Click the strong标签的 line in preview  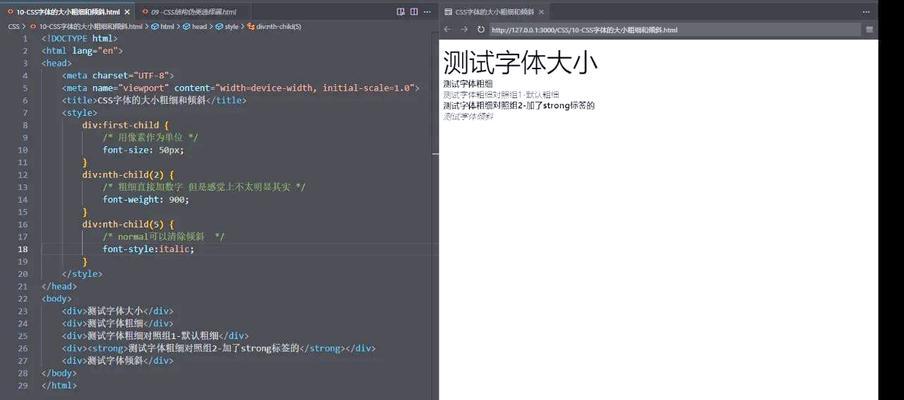(518, 105)
